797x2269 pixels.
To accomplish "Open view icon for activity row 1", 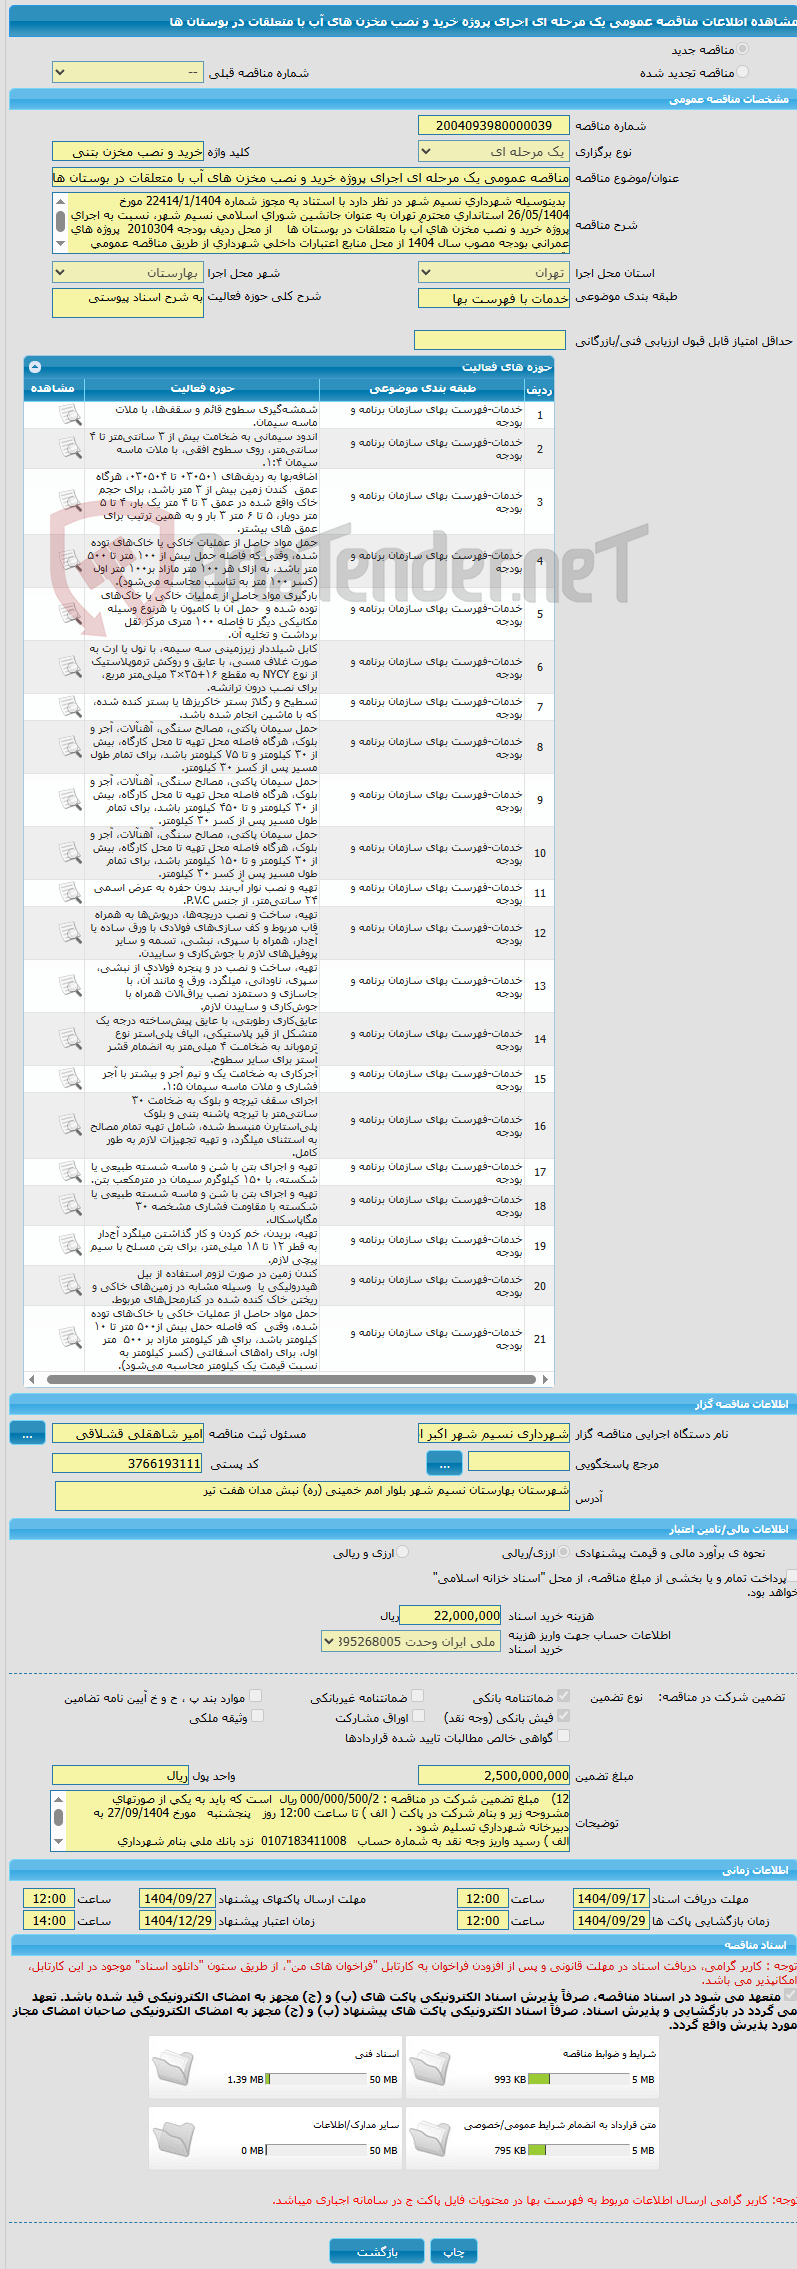I will pos(69,415).
